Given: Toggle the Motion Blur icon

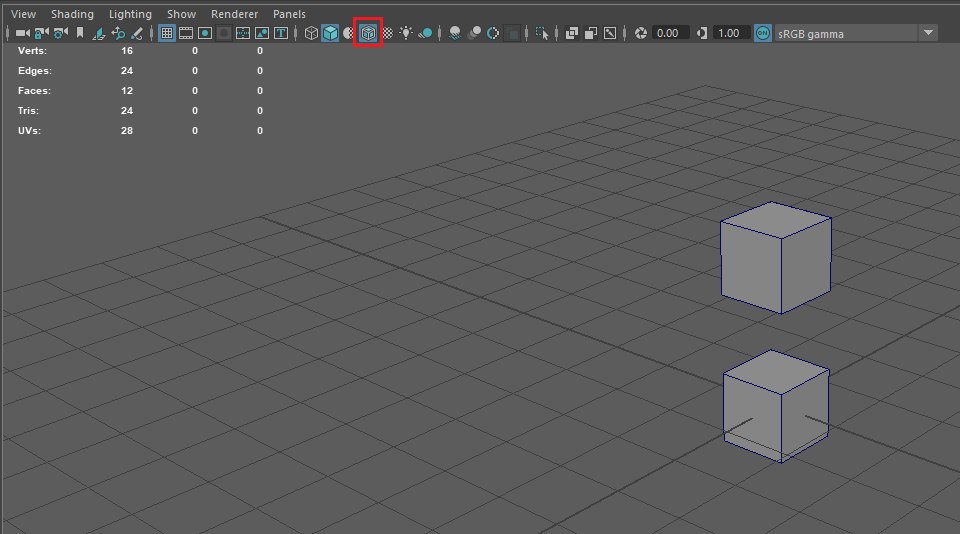Looking at the screenshot, I should pyautogui.click(x=474, y=33).
